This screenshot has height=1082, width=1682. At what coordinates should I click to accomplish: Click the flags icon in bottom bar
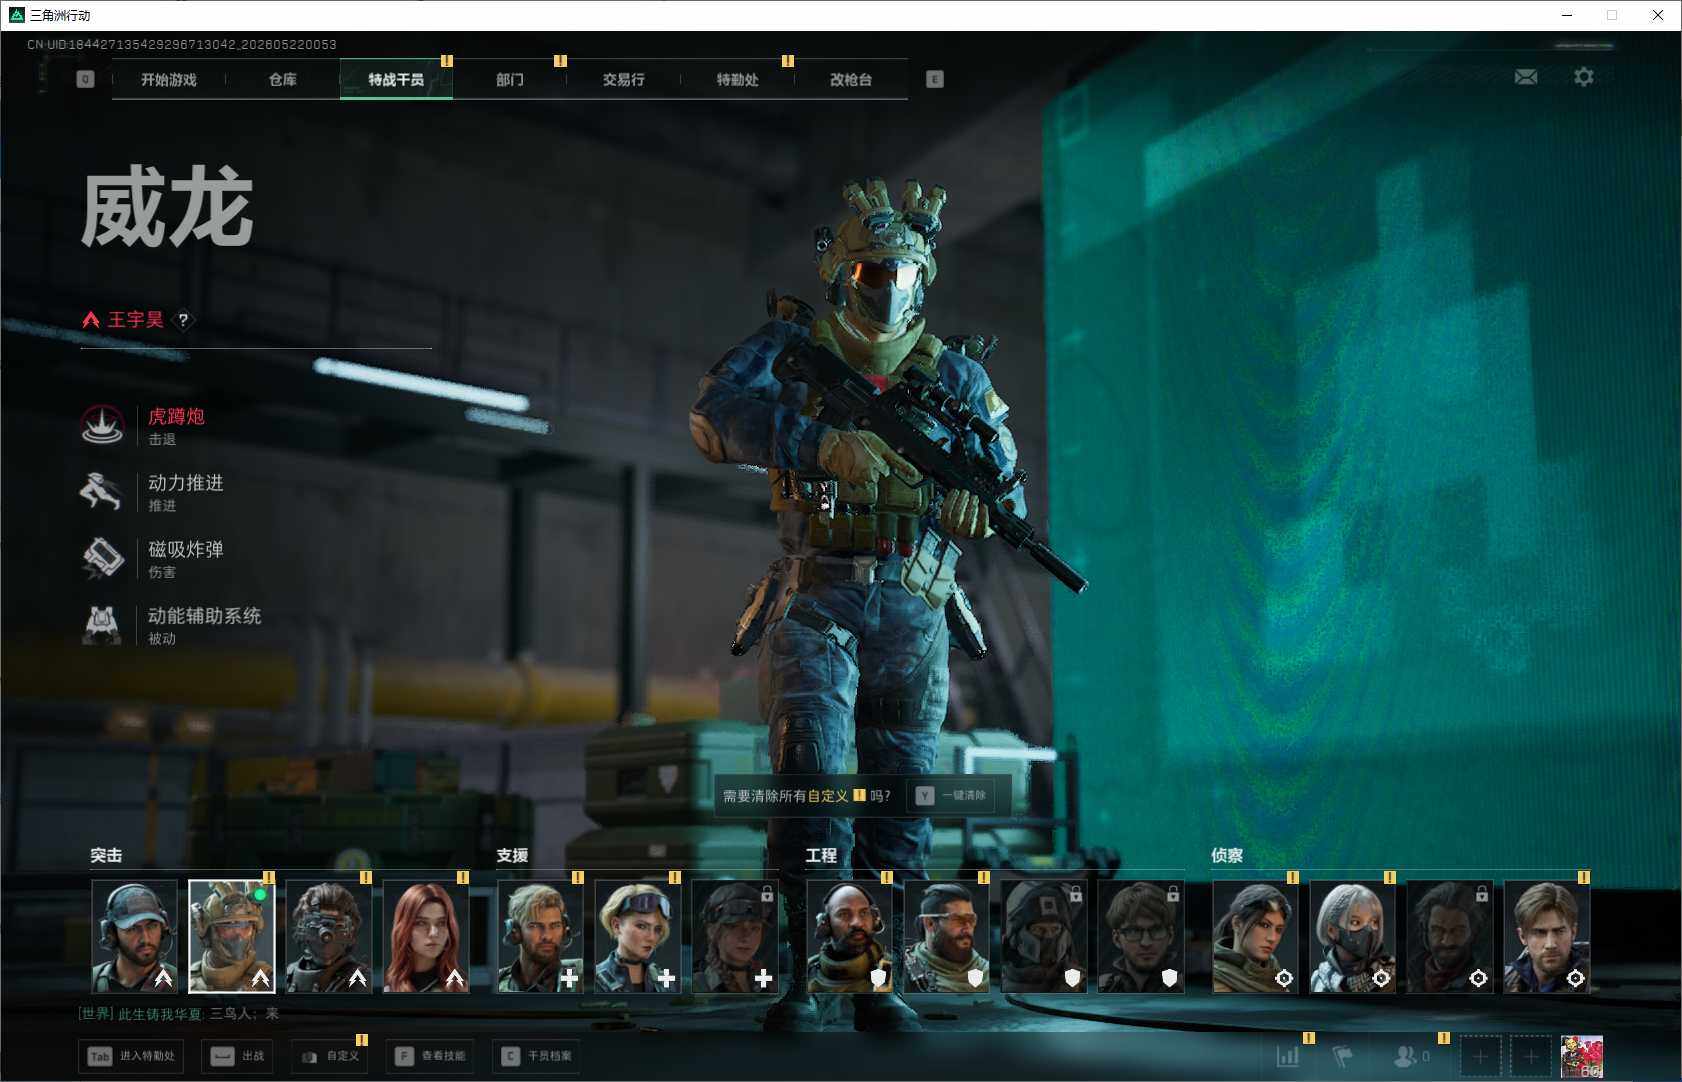[1343, 1056]
